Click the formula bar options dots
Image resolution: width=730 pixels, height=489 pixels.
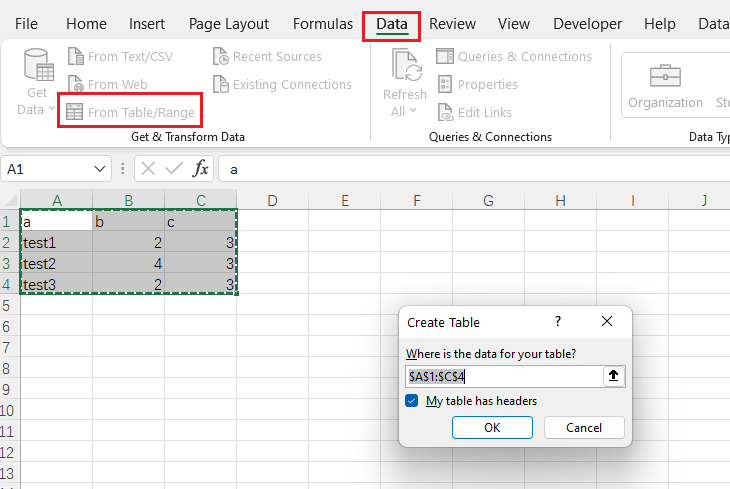(x=122, y=169)
